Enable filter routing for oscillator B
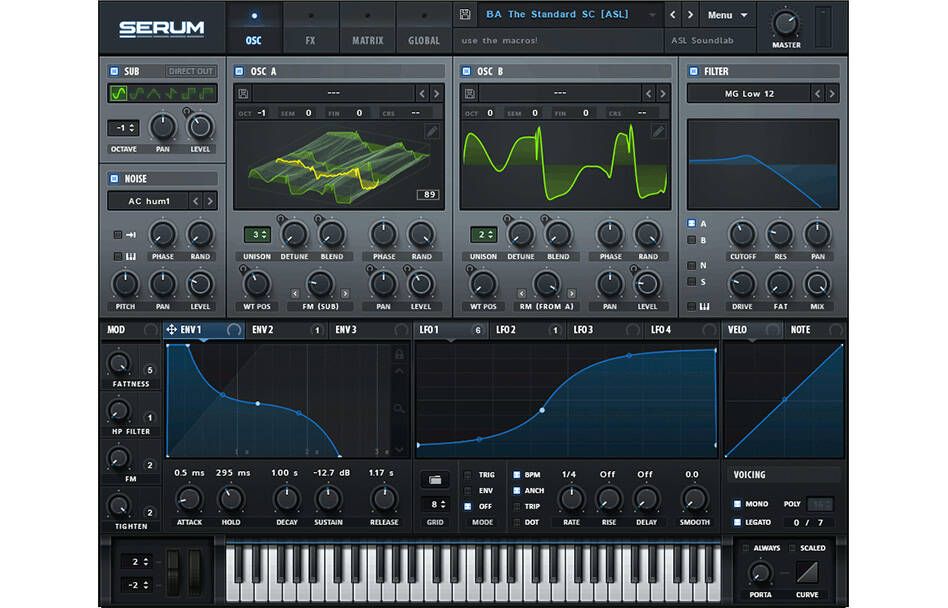948x608 pixels. (692, 240)
